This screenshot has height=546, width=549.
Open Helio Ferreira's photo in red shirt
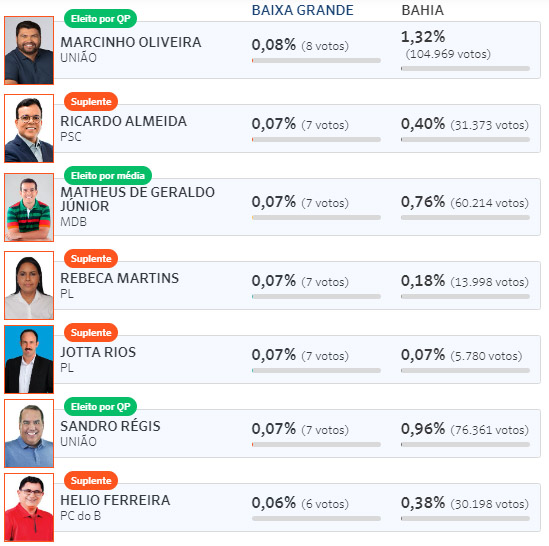click(29, 507)
